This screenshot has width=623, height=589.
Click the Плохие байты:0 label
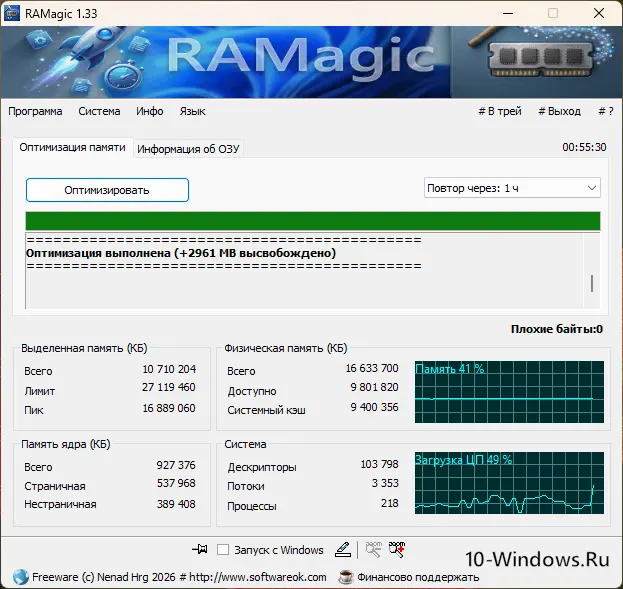557,329
